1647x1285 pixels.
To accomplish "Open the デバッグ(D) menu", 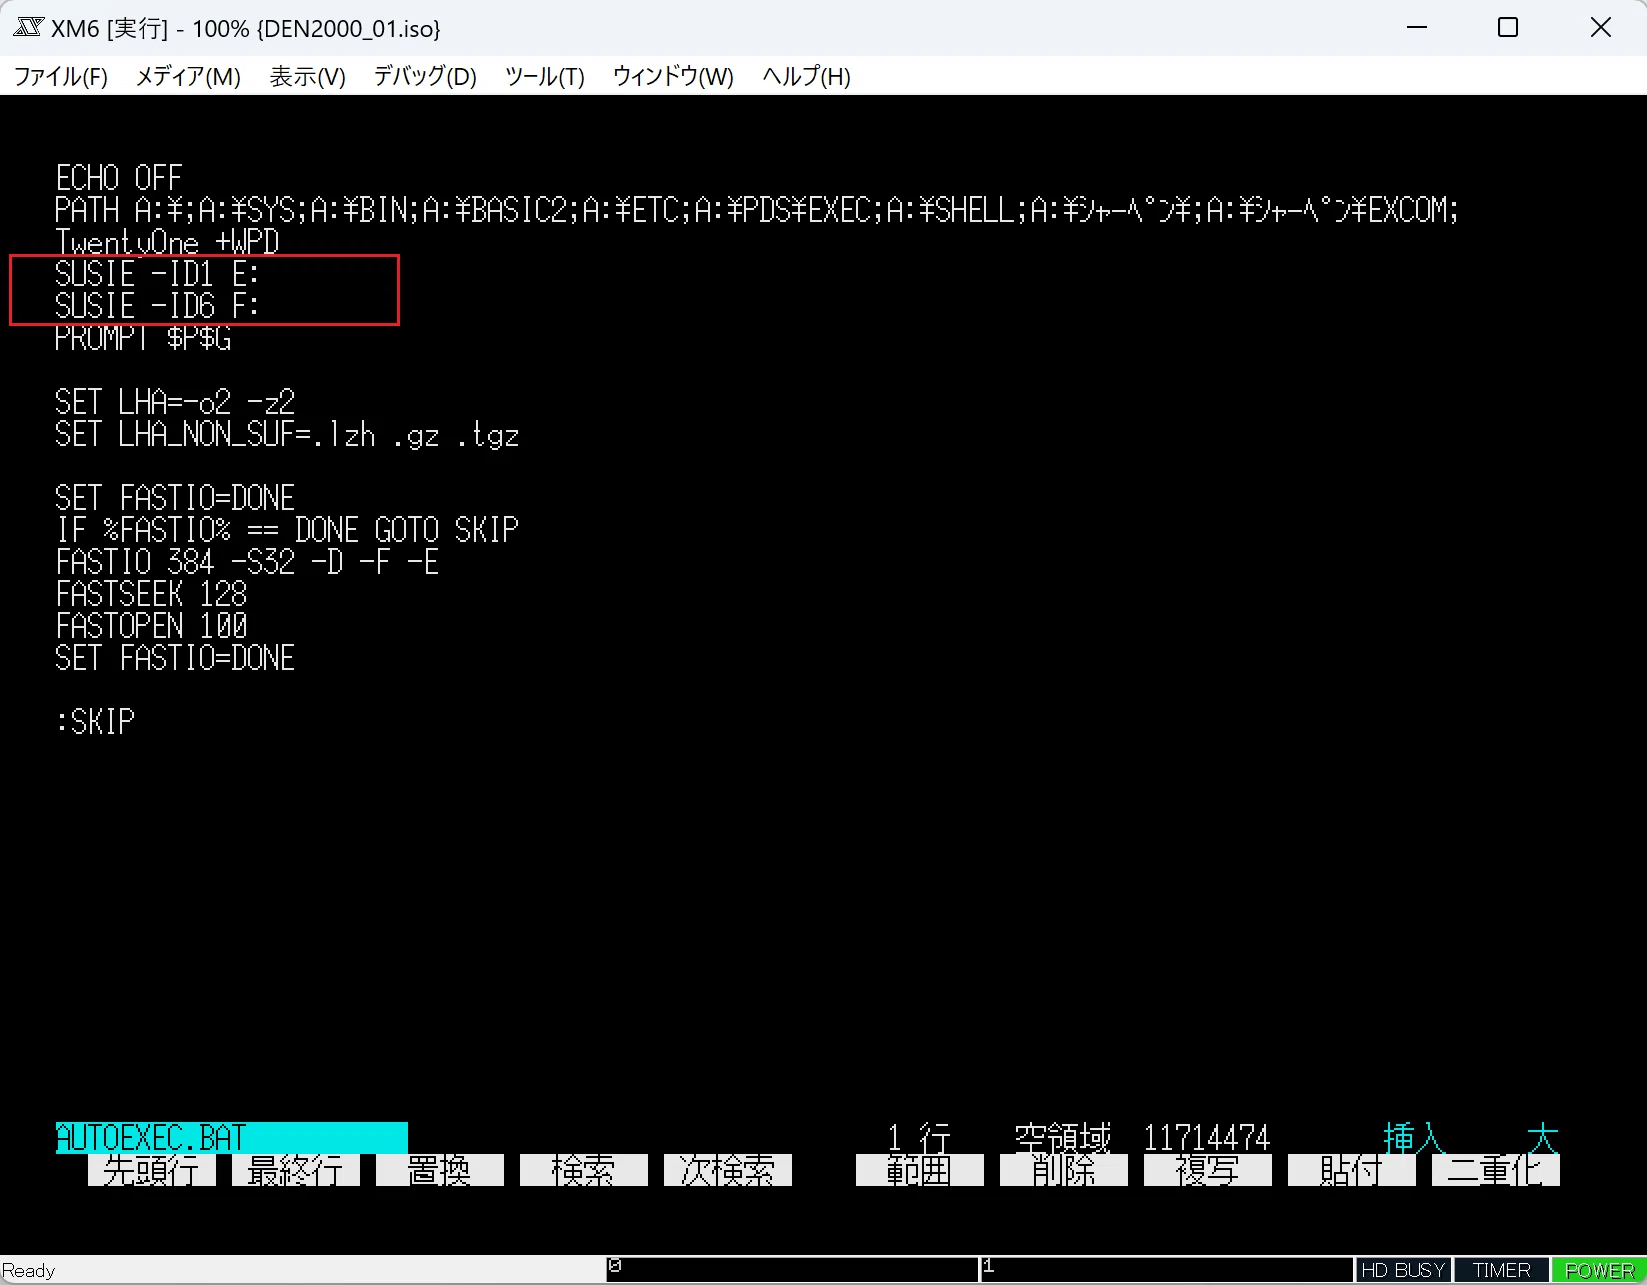I will (425, 77).
